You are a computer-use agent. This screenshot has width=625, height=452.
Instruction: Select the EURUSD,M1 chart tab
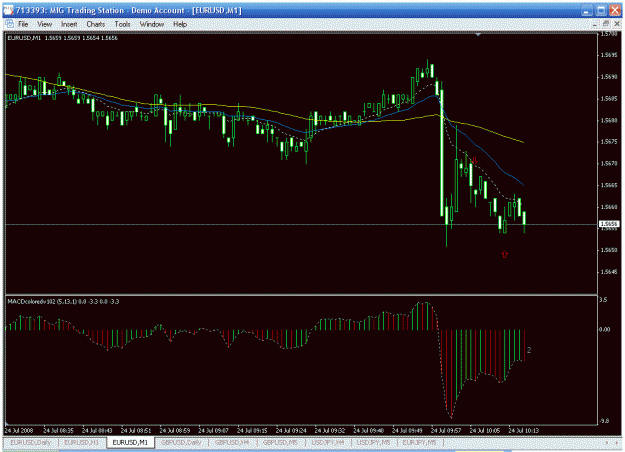coord(130,442)
